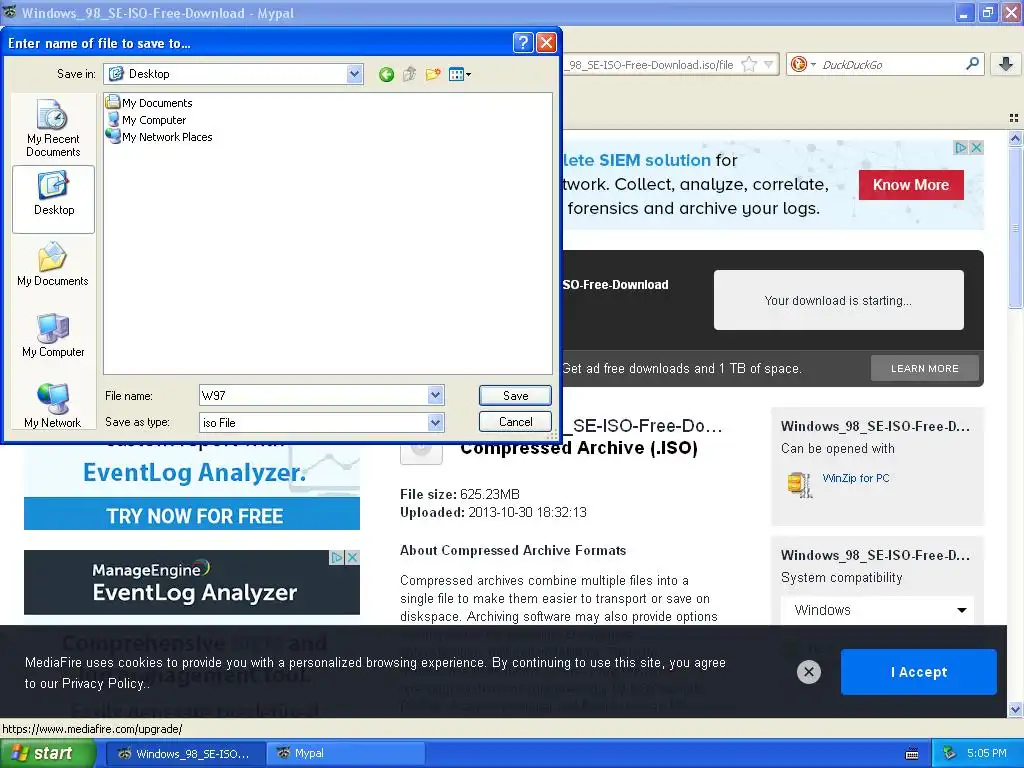The height and width of the screenshot is (768, 1024).
Task: Open the Windows system compatibility dropdown
Action: click(878, 610)
